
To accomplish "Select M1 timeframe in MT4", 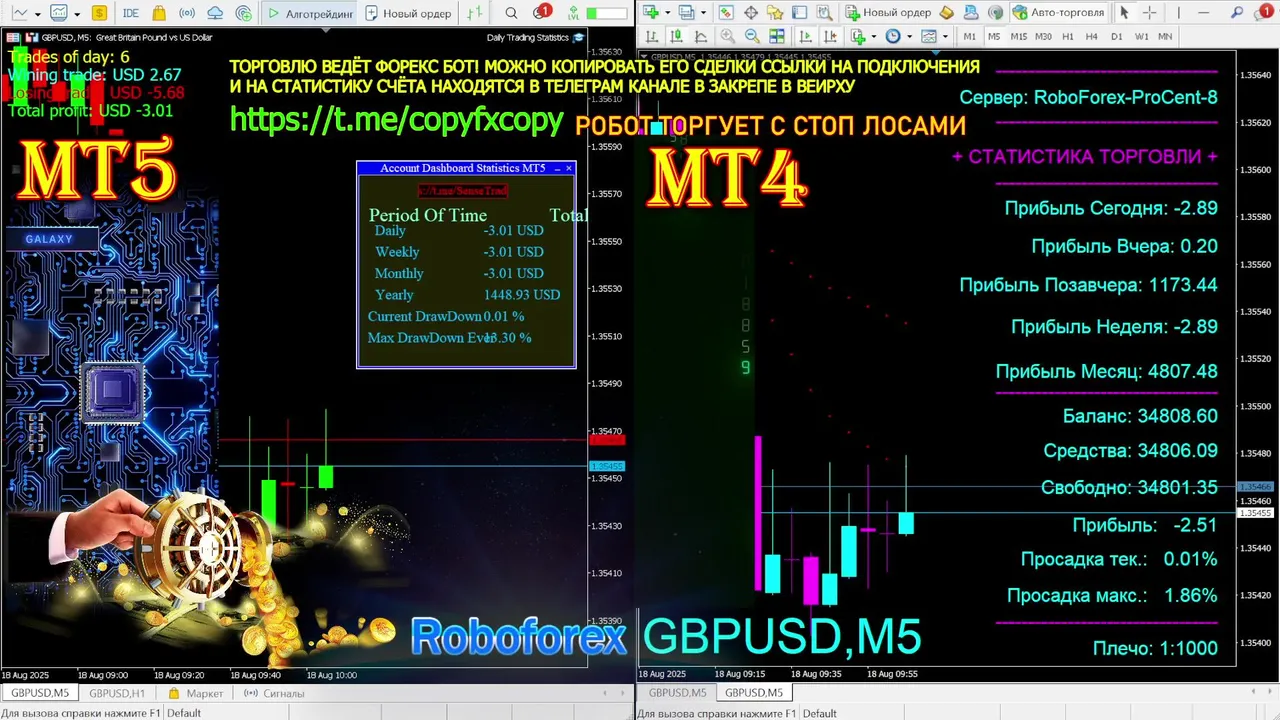I will click(969, 36).
